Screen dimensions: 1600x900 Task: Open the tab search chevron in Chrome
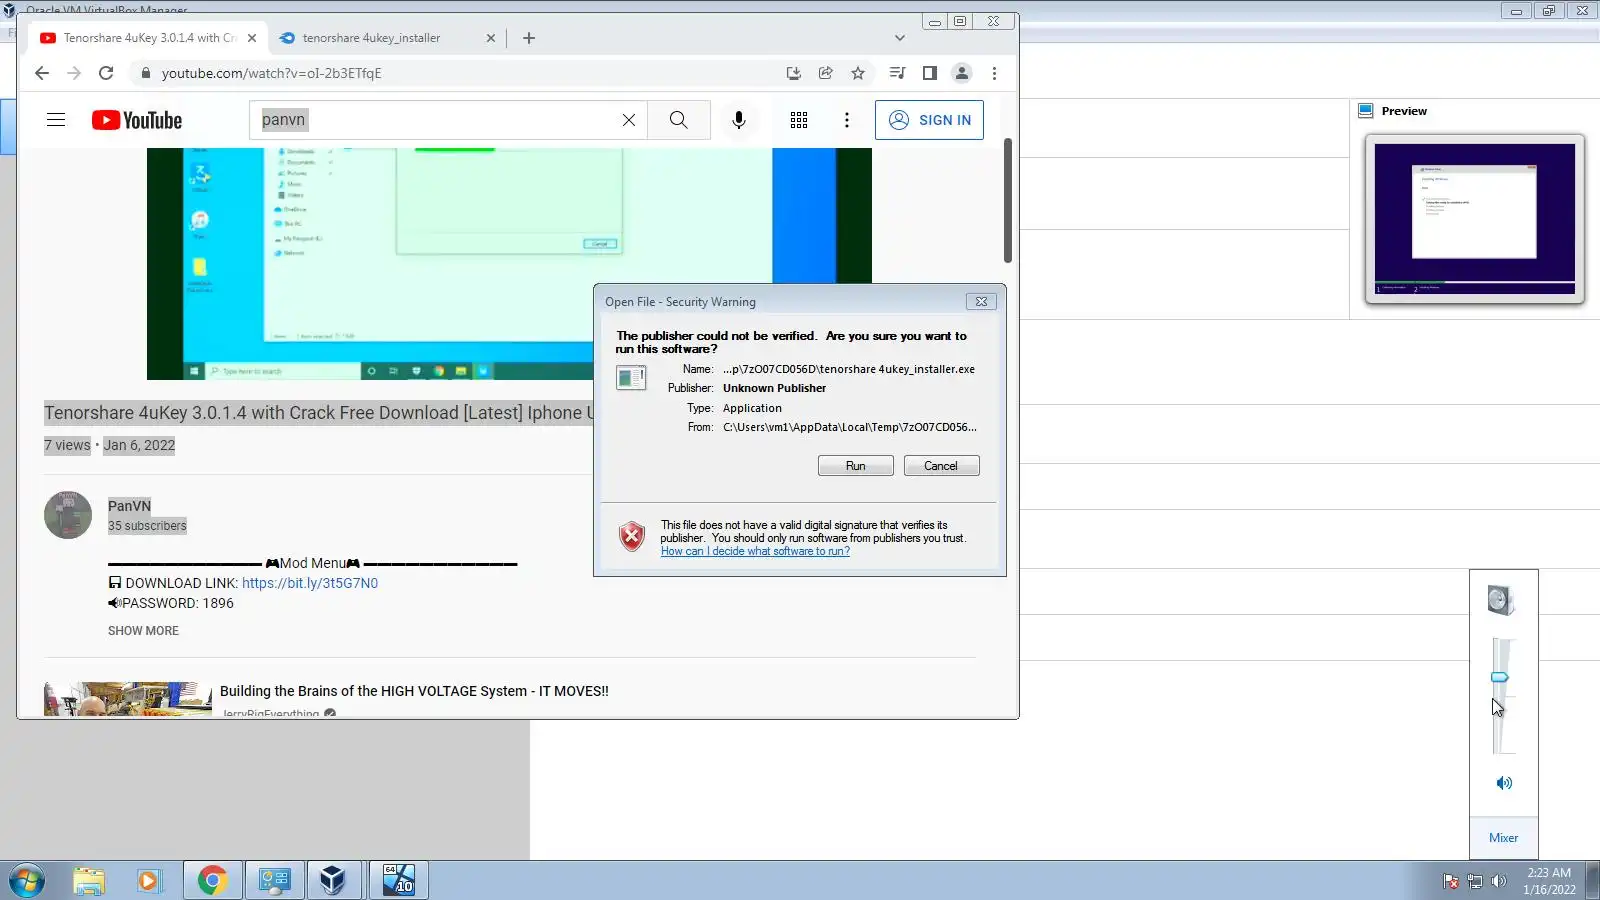tap(900, 38)
